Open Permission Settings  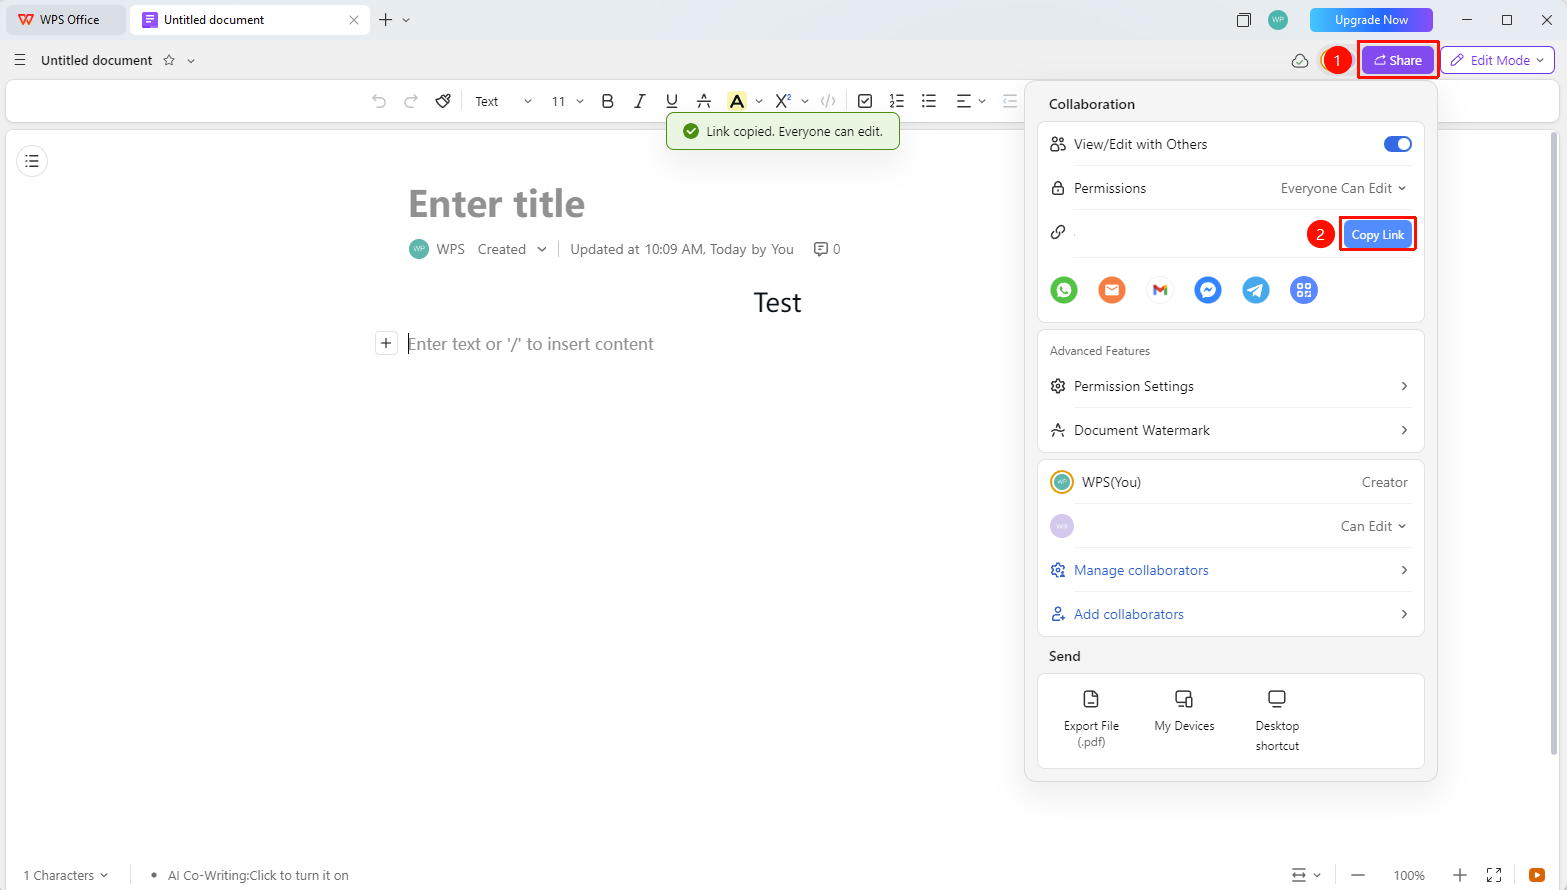click(1230, 386)
